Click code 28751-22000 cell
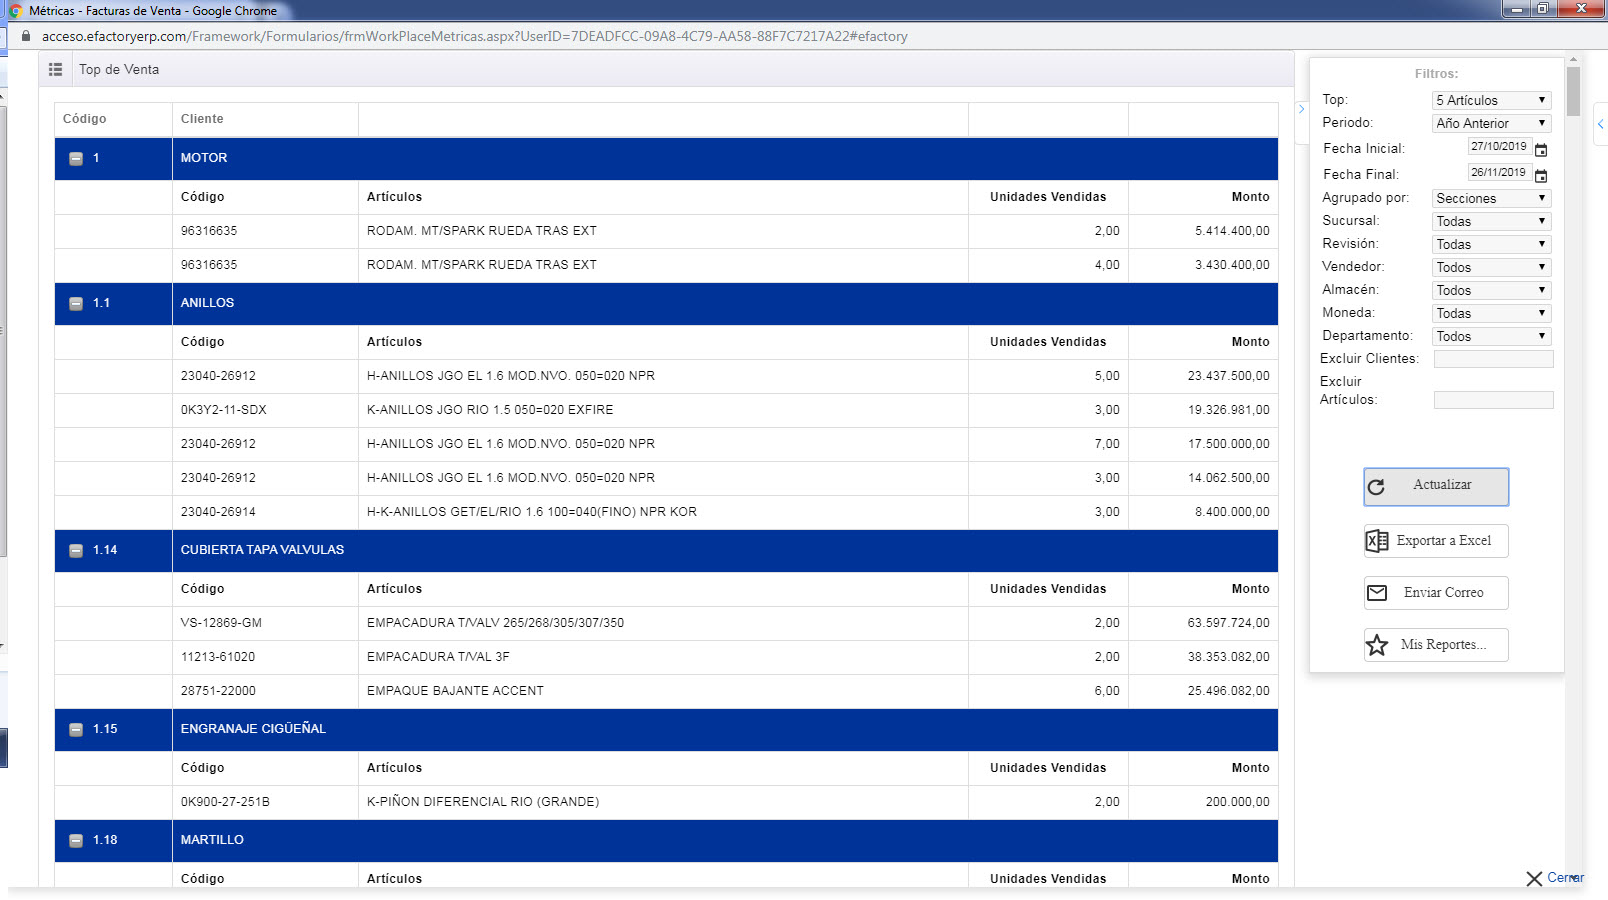 tap(218, 691)
